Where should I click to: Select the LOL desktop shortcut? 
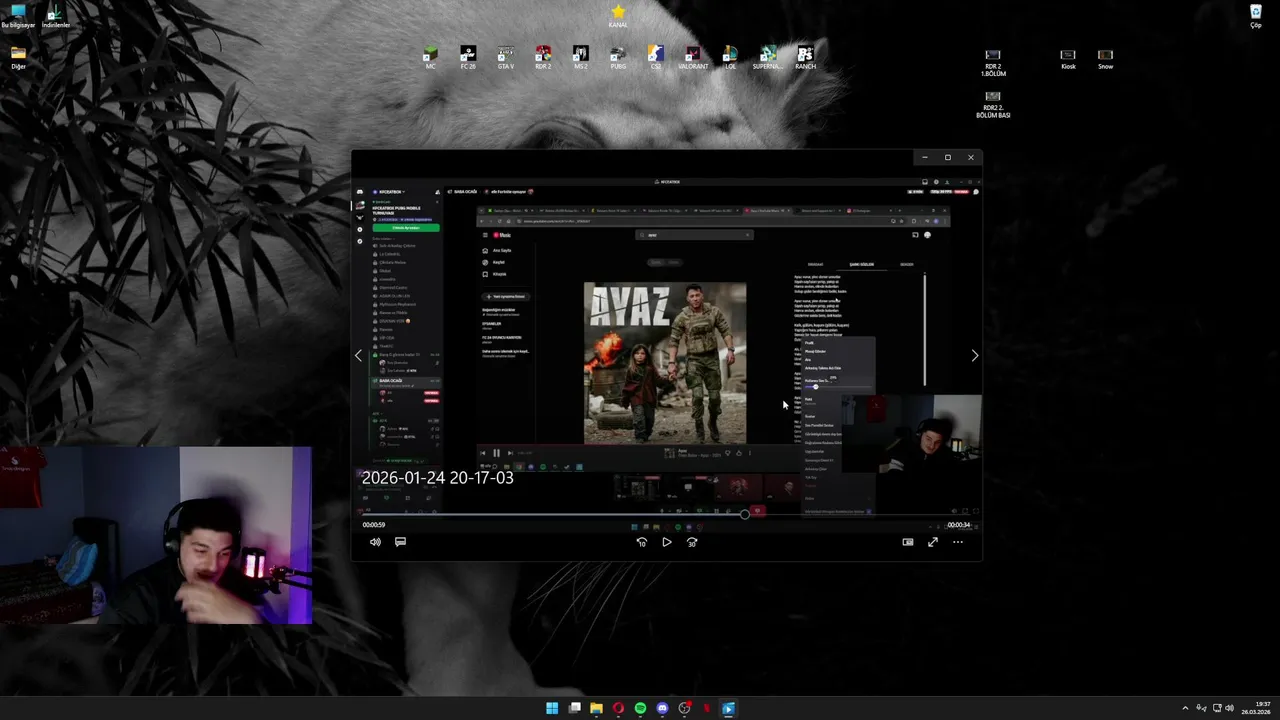tap(730, 57)
